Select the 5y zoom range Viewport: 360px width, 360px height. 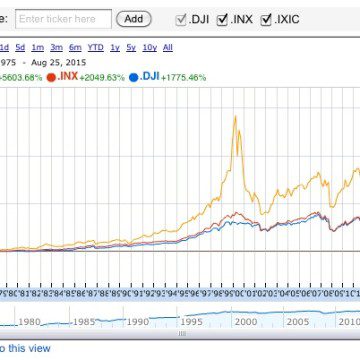tap(131, 48)
